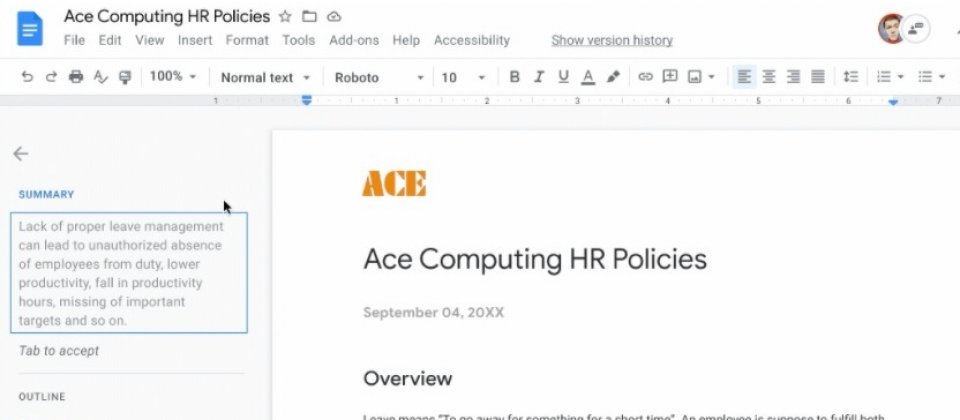Check the cloud save status icon

[x=334, y=17]
